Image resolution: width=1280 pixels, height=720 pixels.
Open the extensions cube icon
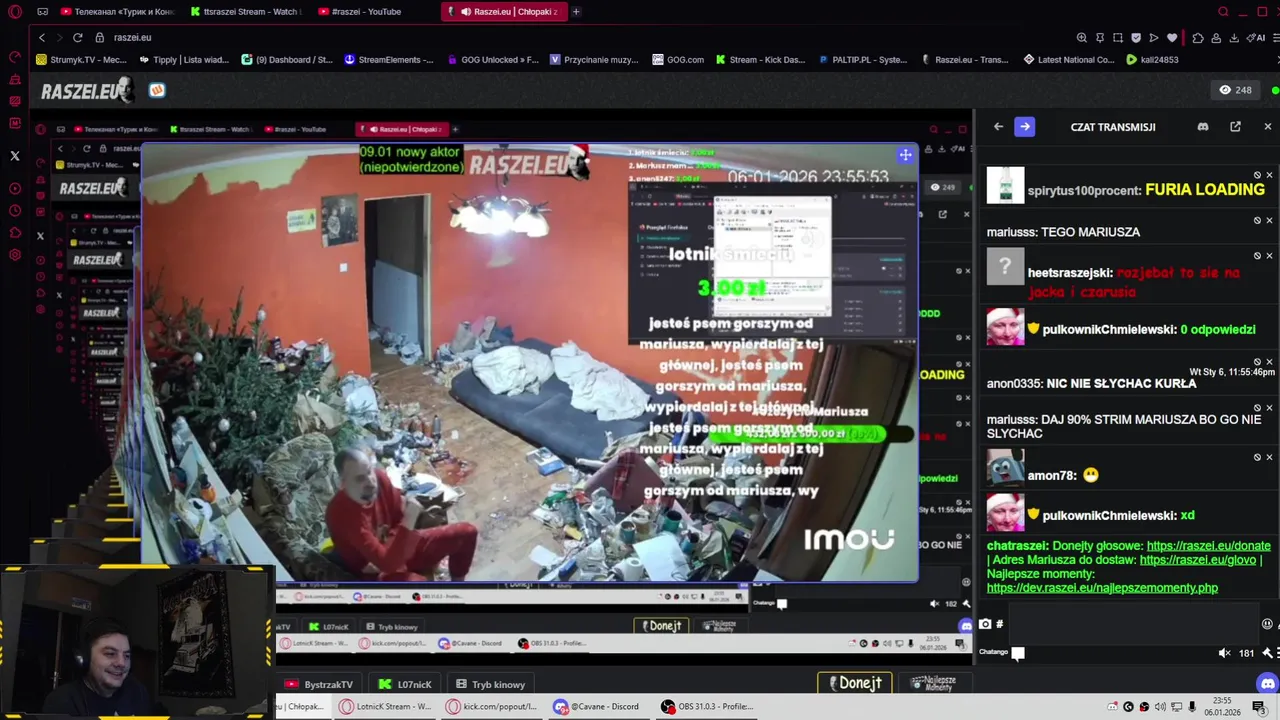tap(1198, 38)
